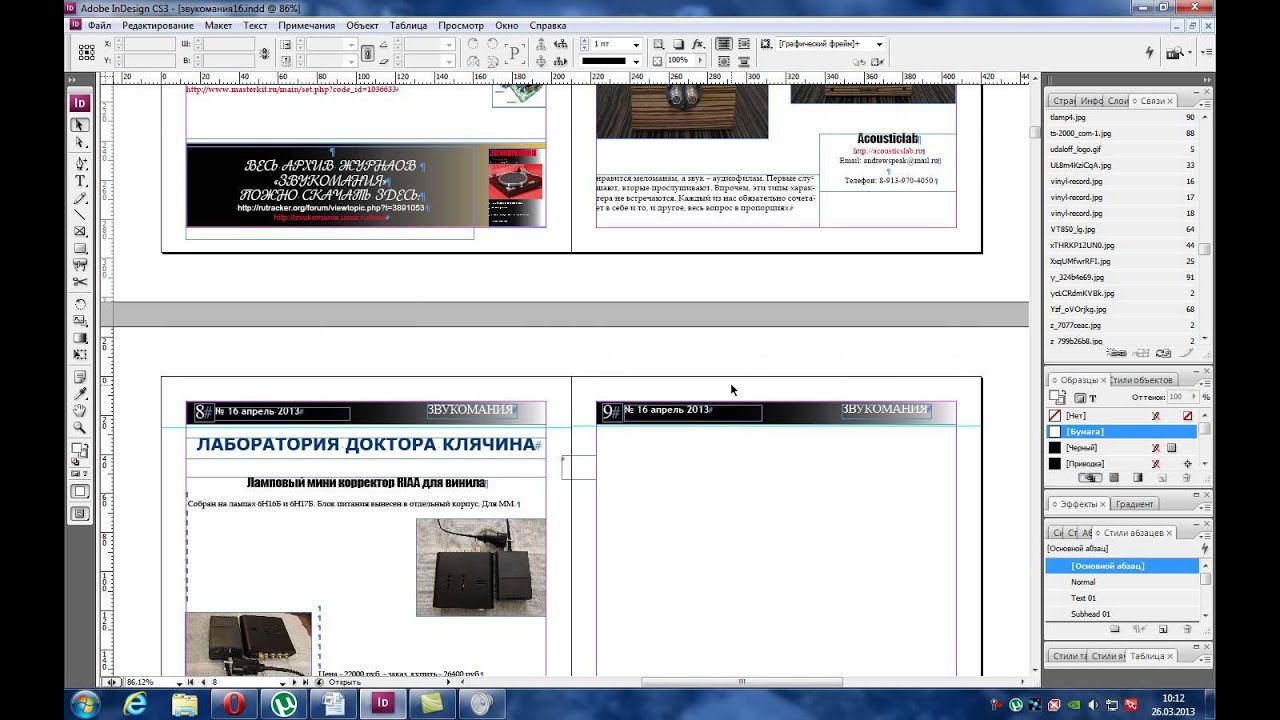Image resolution: width=1280 pixels, height=720 pixels.
Task: Click the Открыть status label
Action: (345, 683)
